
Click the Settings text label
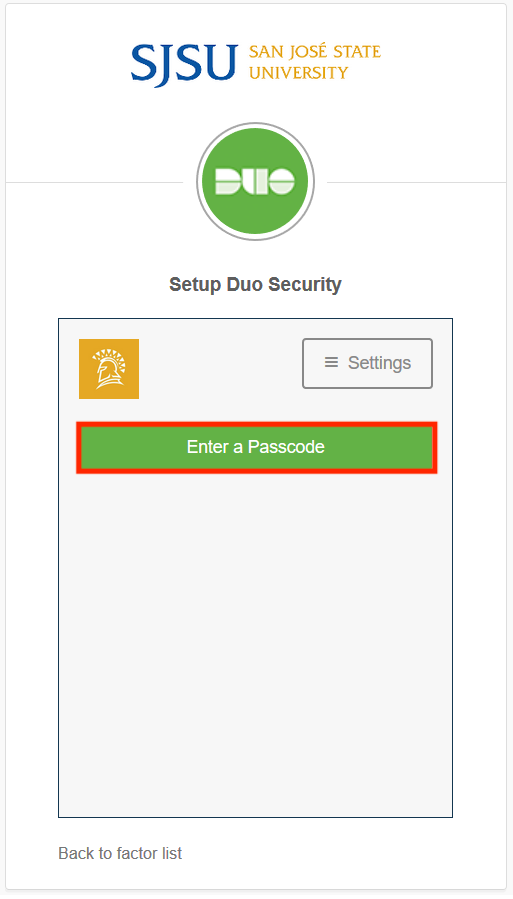pyautogui.click(x=379, y=363)
